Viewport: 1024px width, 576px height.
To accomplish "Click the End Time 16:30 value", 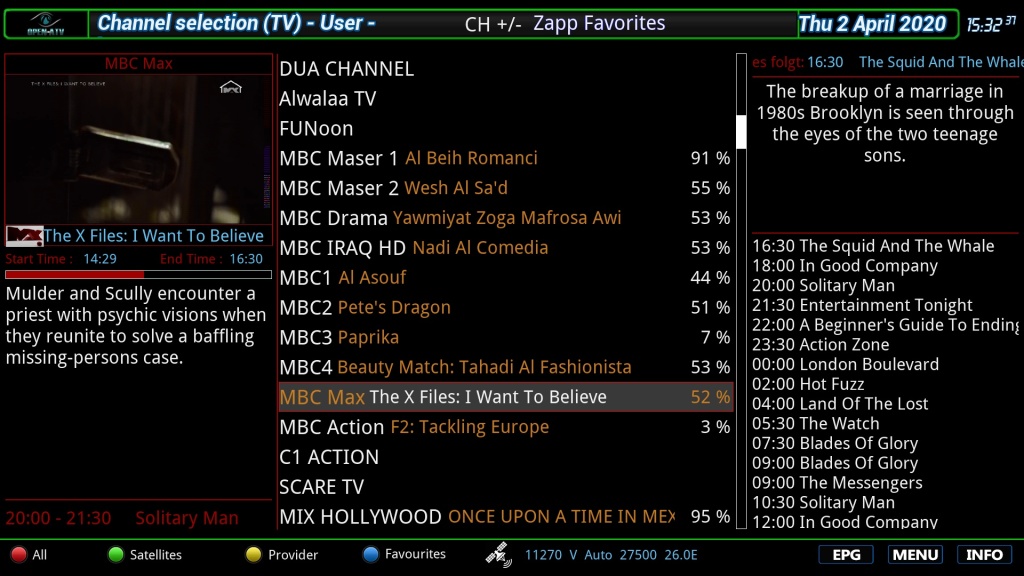I will click(x=246, y=259).
